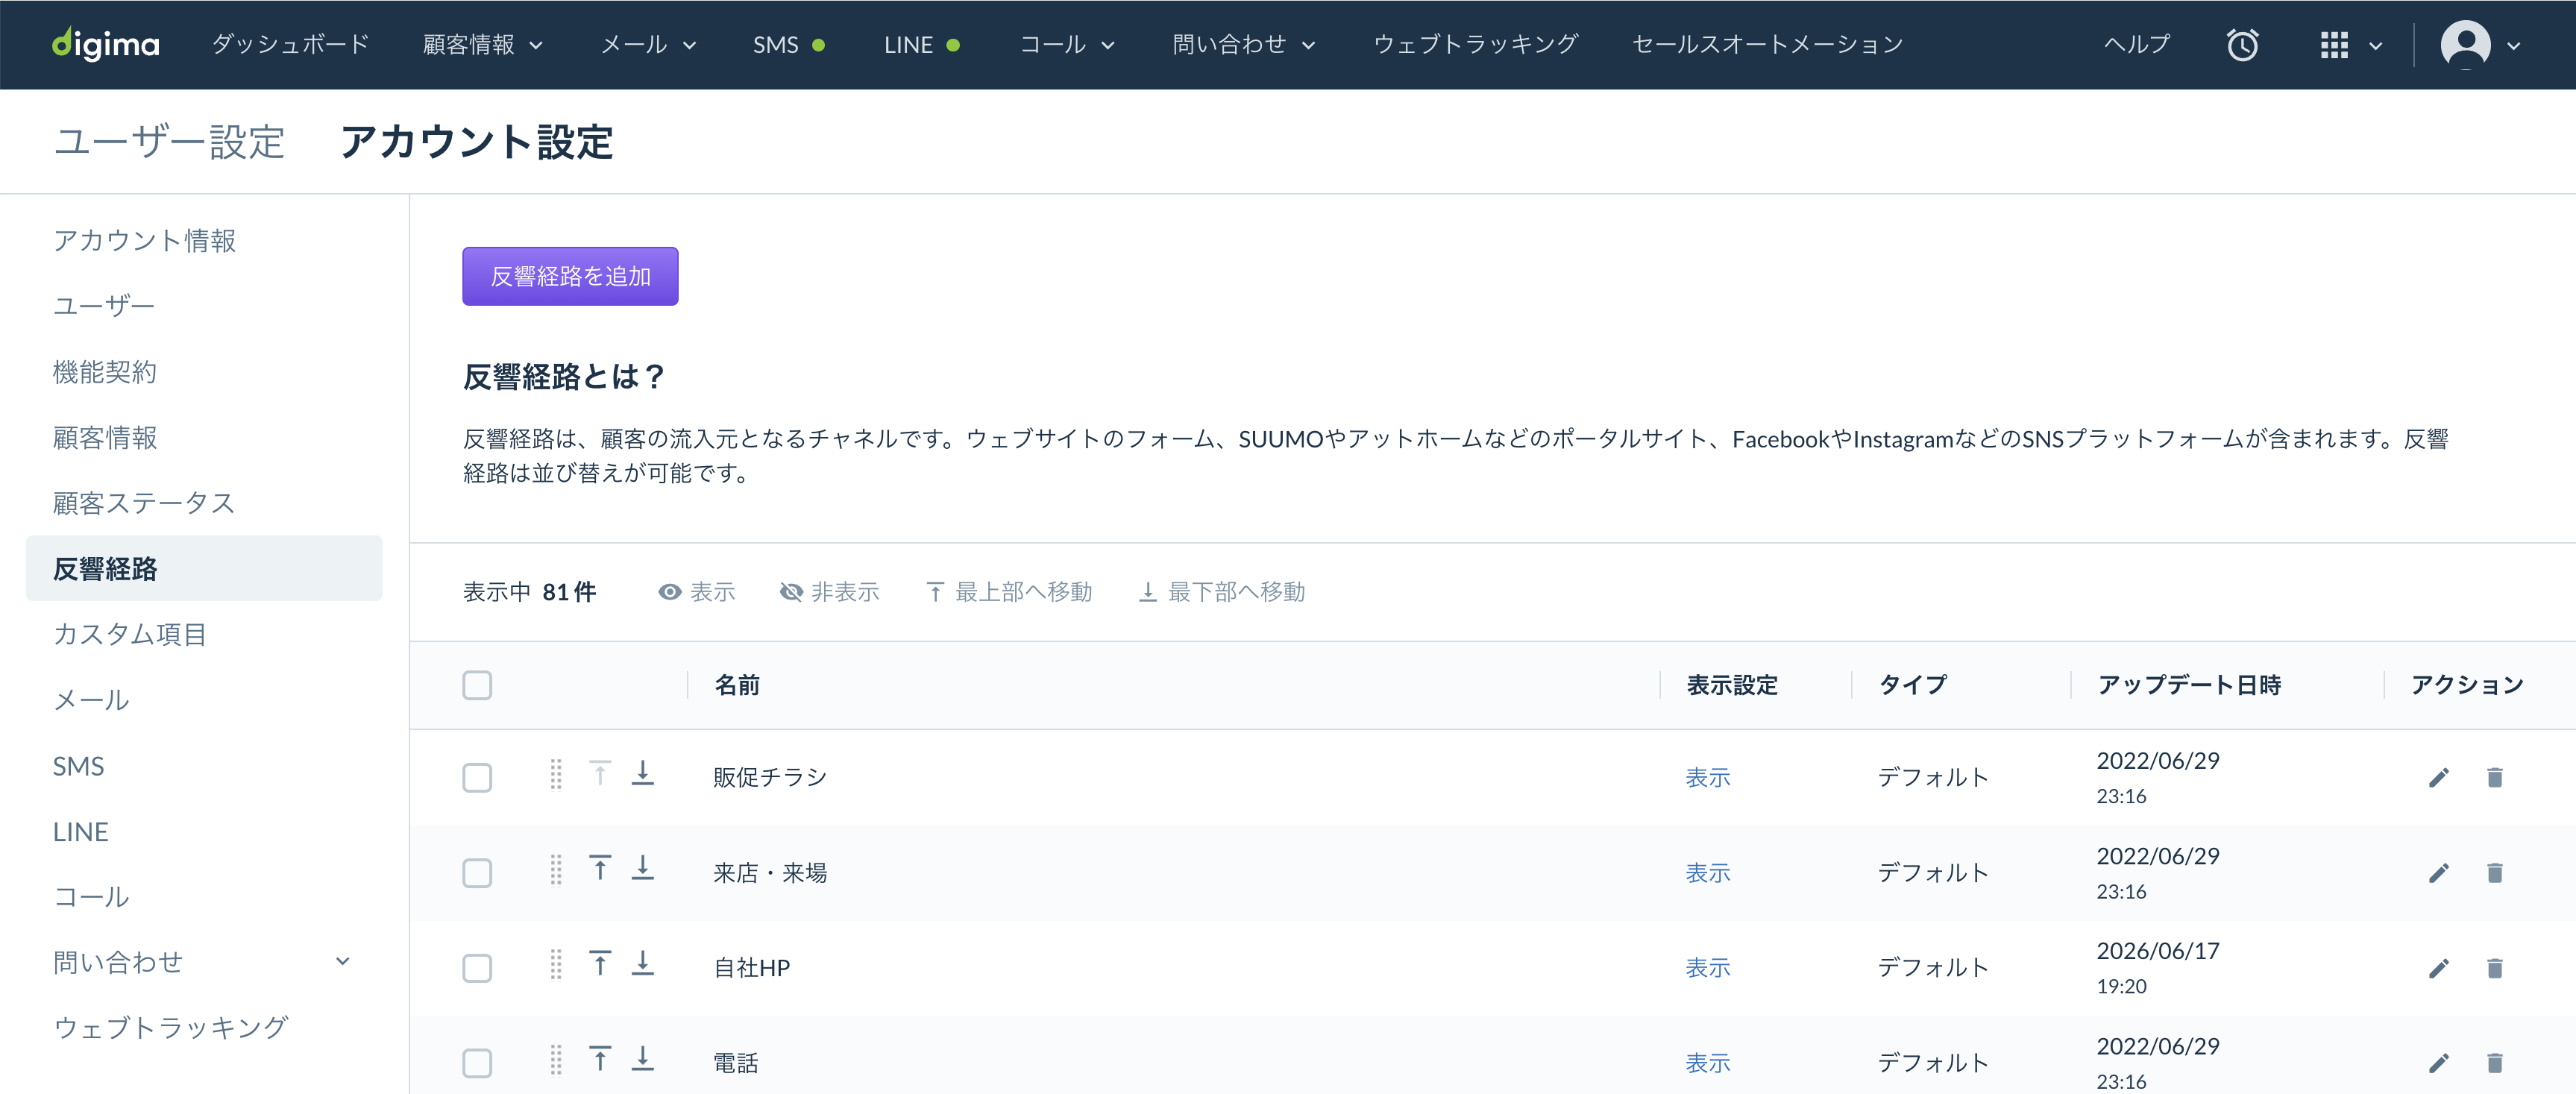Click the 表示 link in 来店・来場 row
The height and width of the screenshot is (1094, 2576).
[1708, 873]
